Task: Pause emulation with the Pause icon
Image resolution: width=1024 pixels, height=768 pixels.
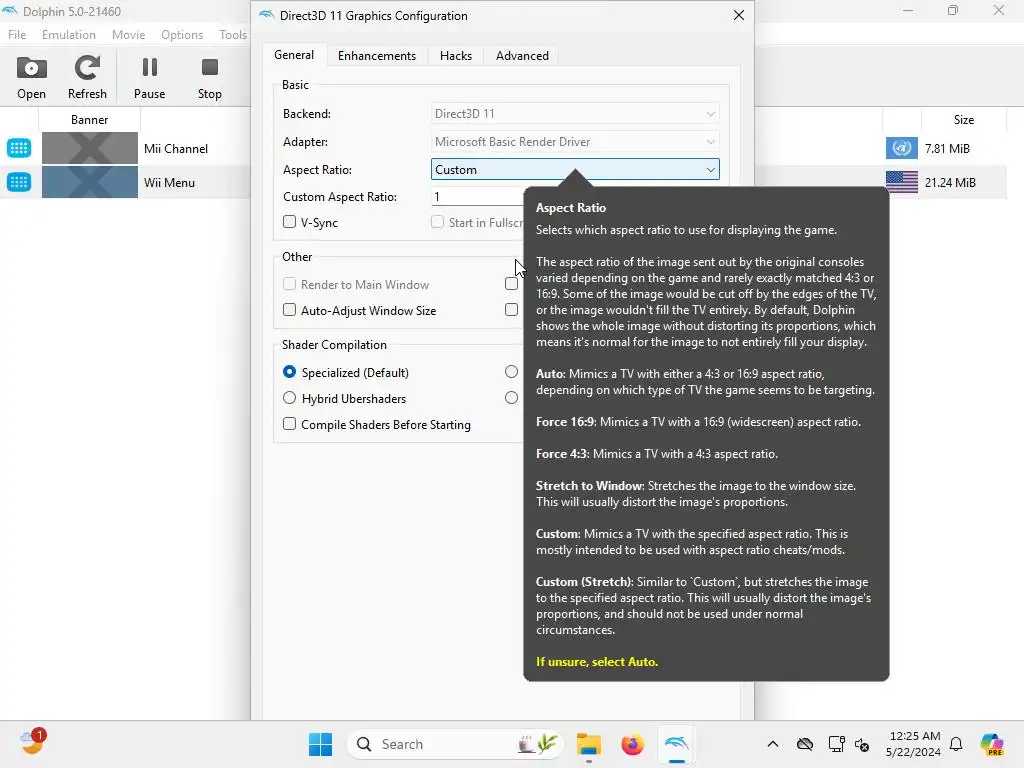Action: click(x=150, y=78)
